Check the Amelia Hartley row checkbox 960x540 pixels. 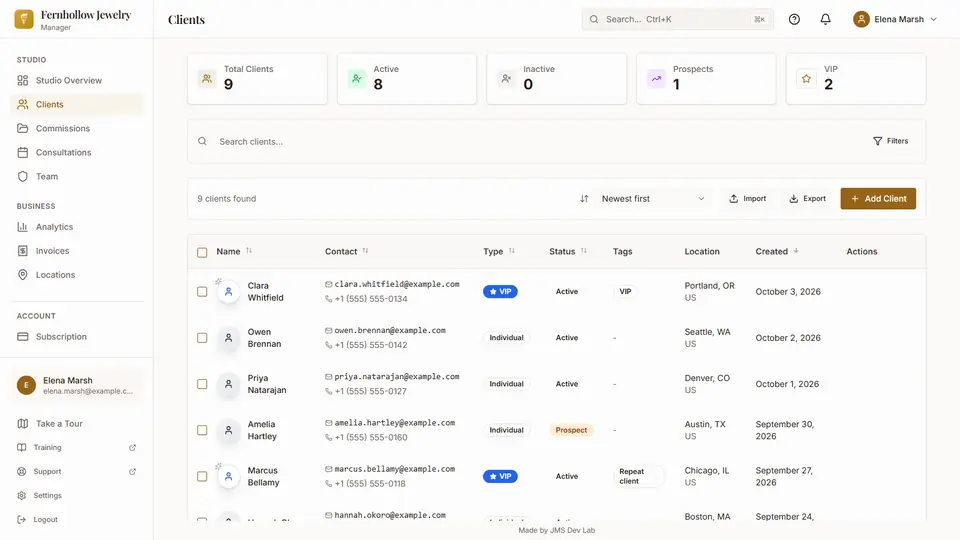(202, 430)
